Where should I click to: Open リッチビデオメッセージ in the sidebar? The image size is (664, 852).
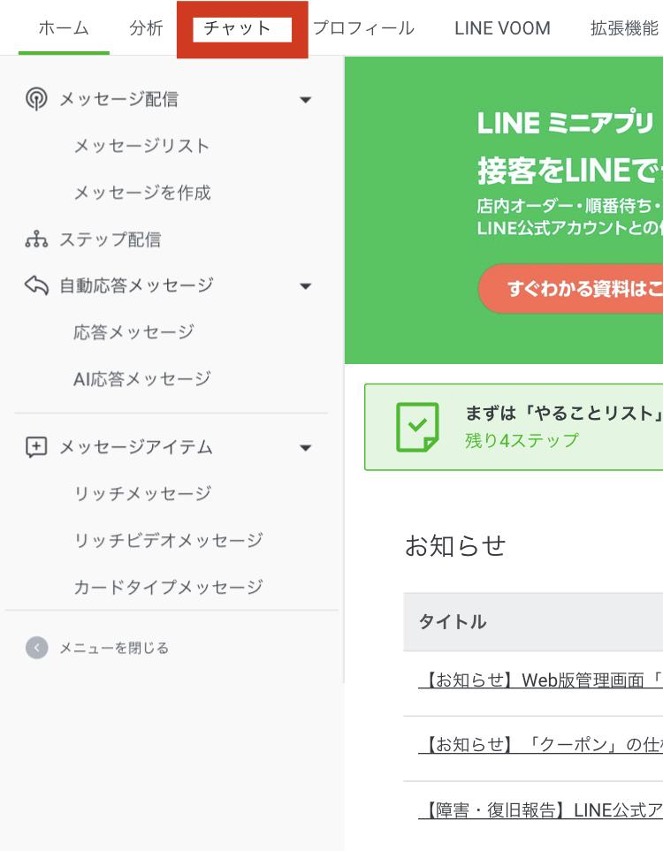coord(168,540)
